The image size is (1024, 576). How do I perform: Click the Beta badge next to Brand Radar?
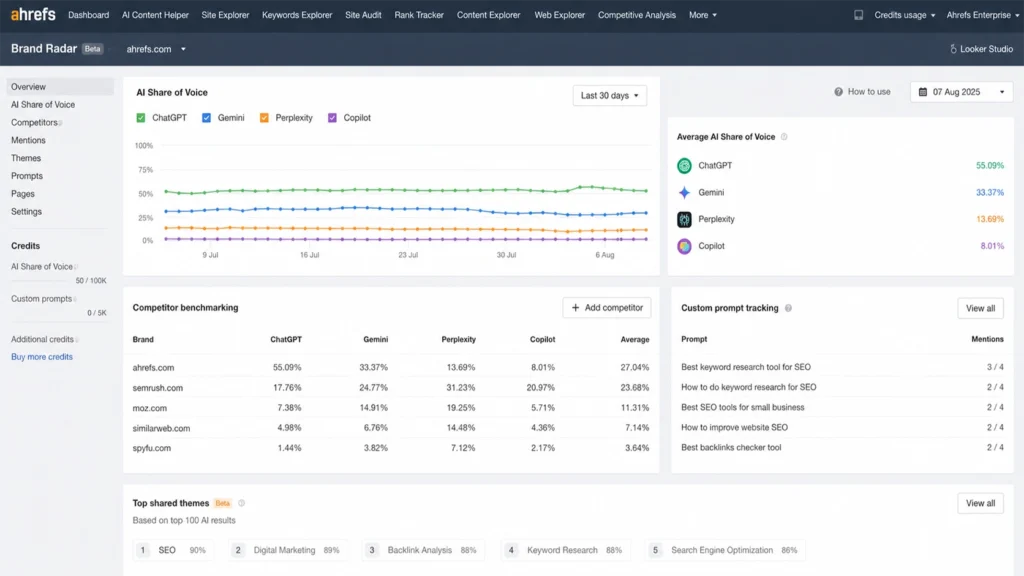[93, 49]
